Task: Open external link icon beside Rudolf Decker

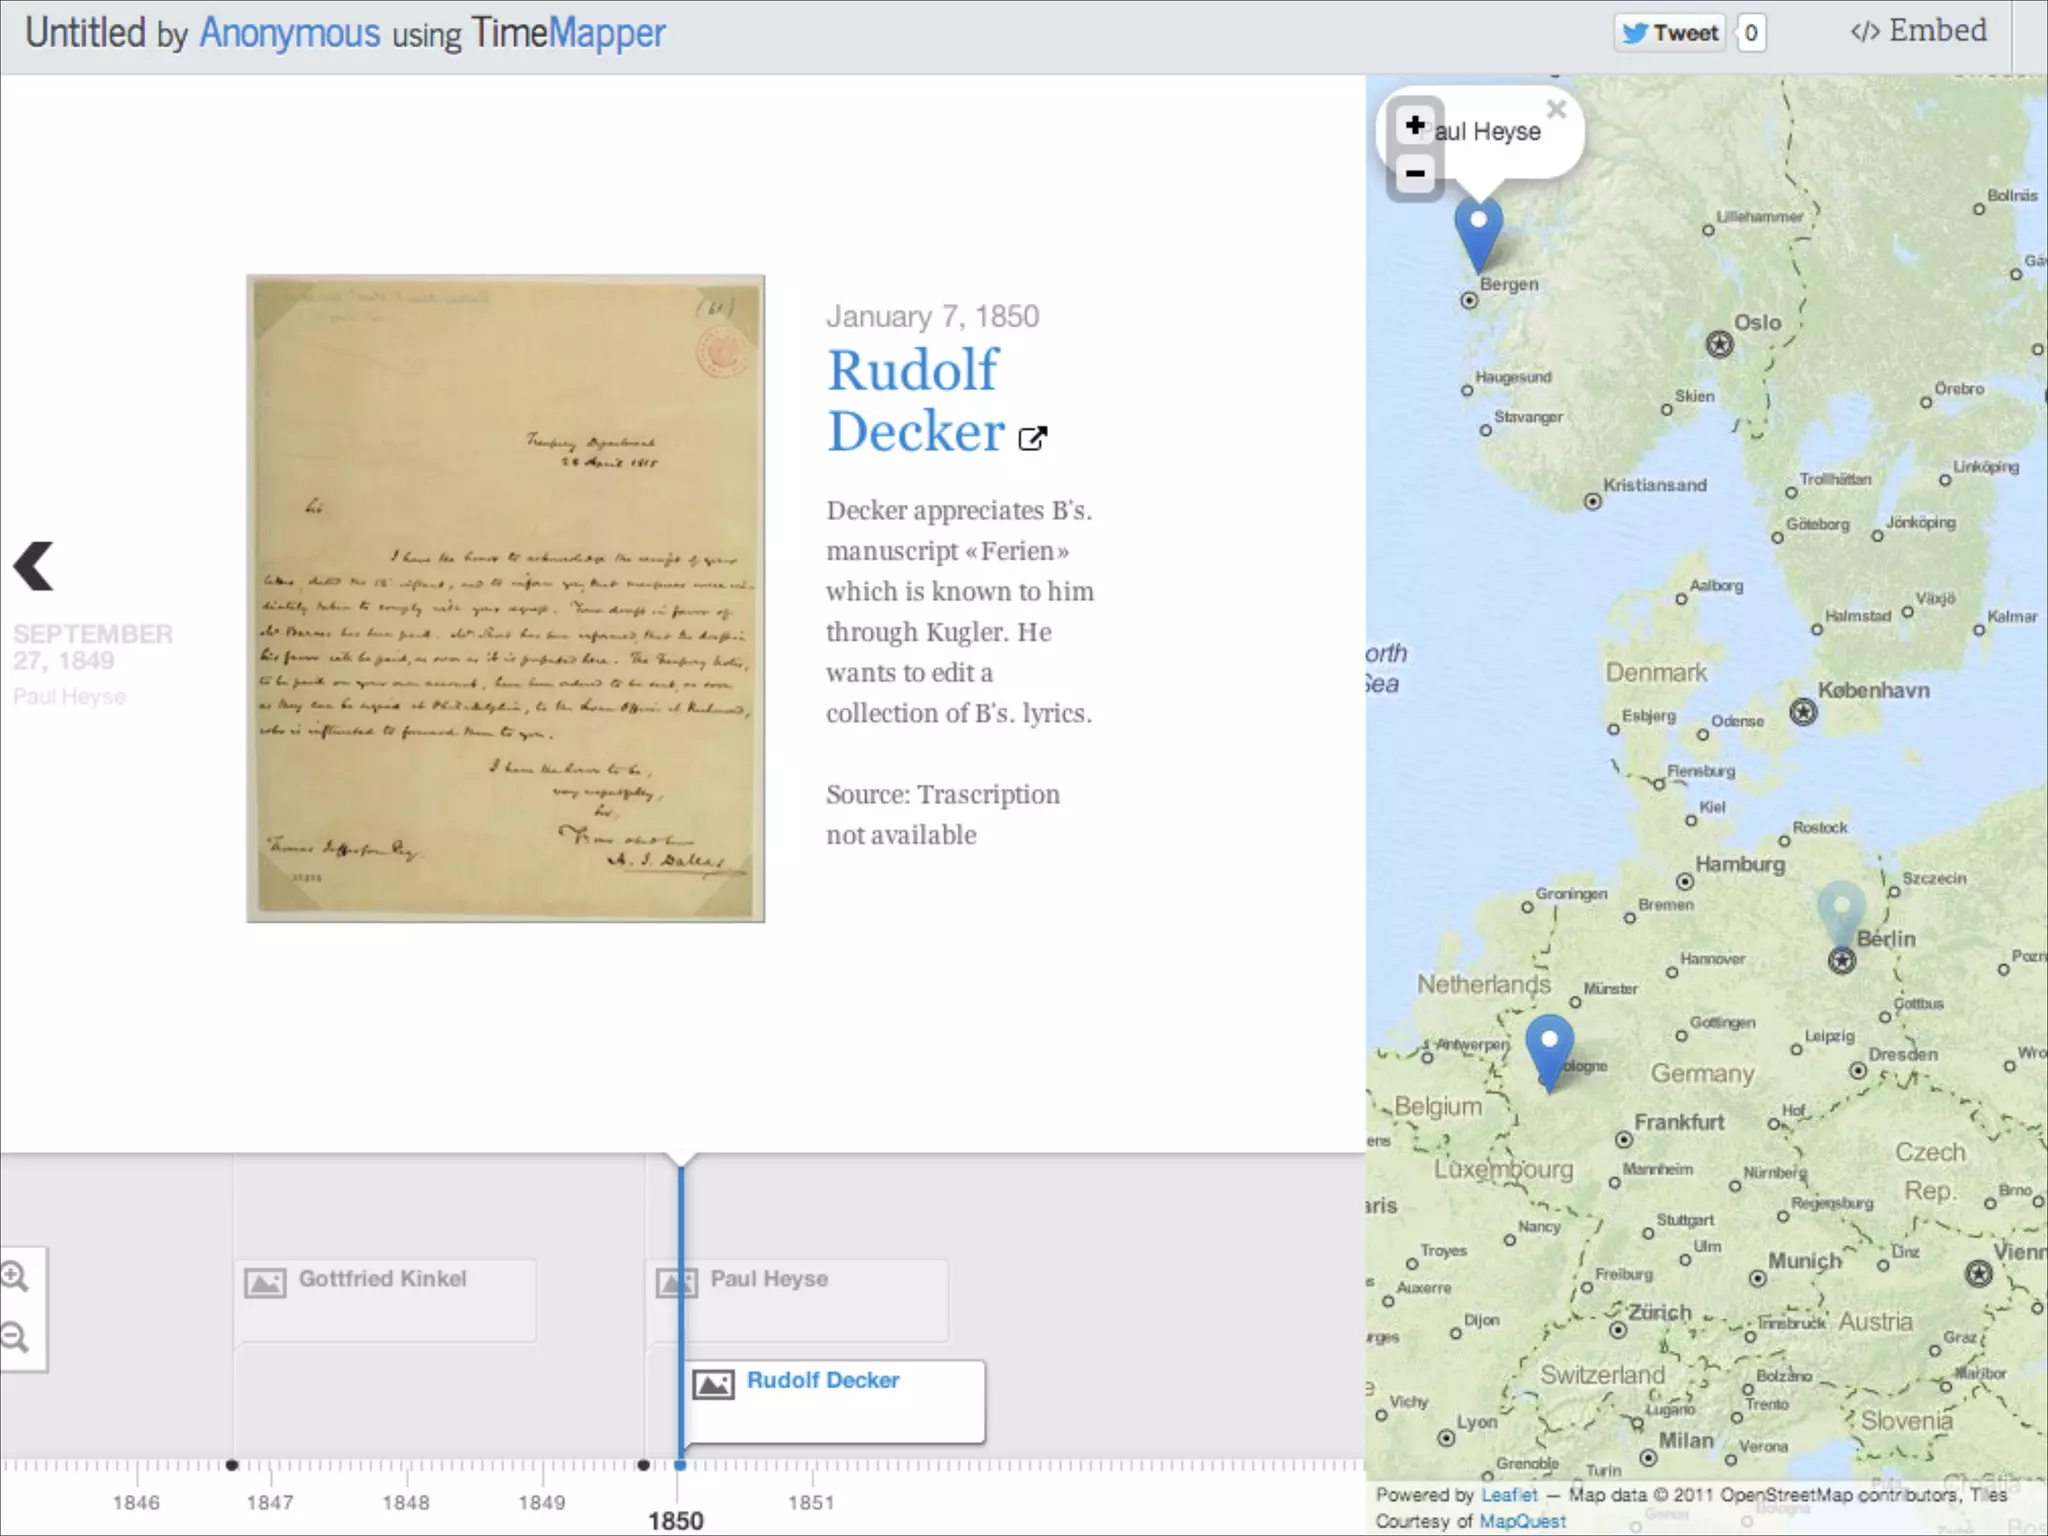Action: pos(1032,438)
